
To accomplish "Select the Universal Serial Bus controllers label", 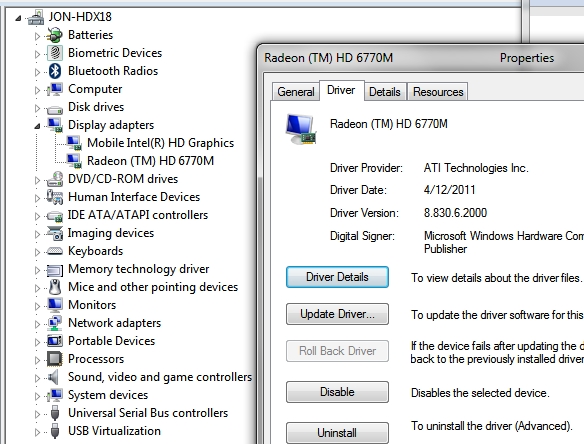I will pos(148,413).
